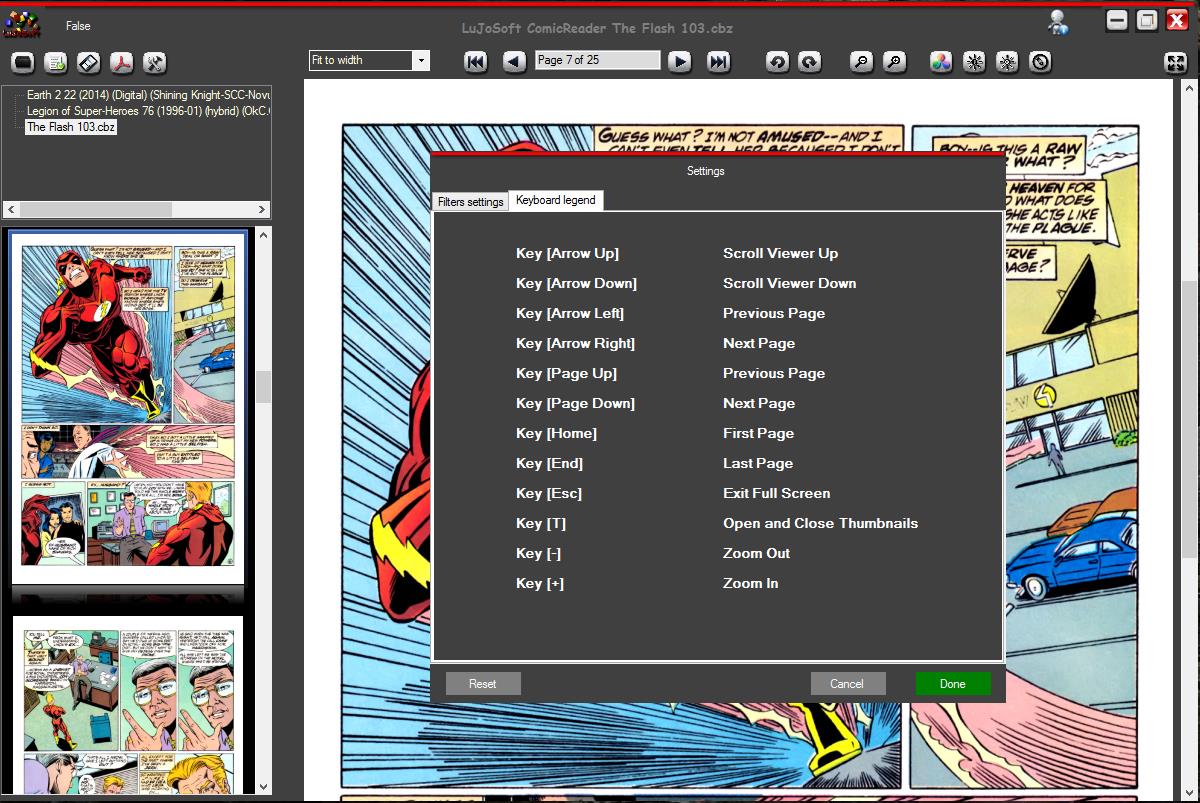Click the zoom out magnifier icon

[x=861, y=62]
